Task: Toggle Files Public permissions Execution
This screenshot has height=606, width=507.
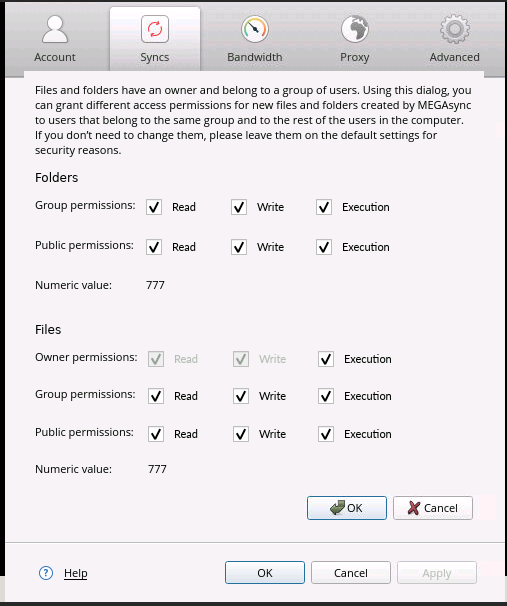Action: pos(326,434)
